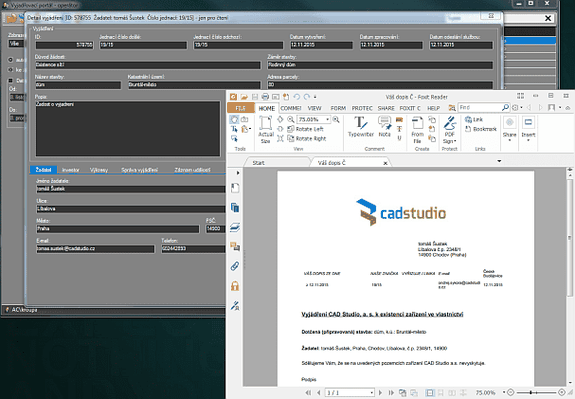575x399 pixels.
Task: Click the Link tool in the Links group
Action: [474, 120]
